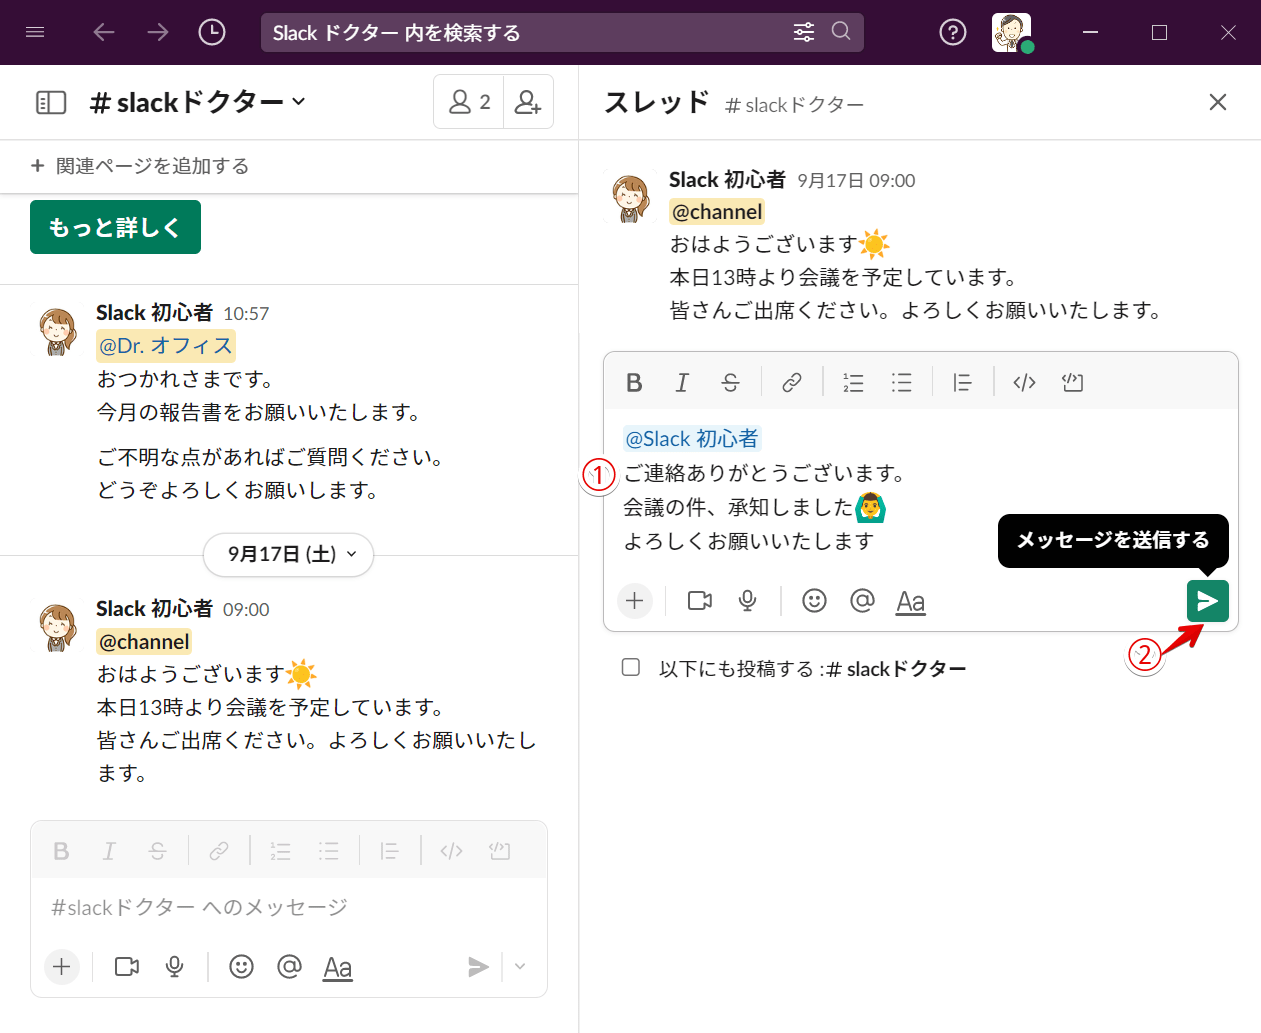
Task: Toggle strikethrough in thread reply toolbar
Action: point(730,382)
